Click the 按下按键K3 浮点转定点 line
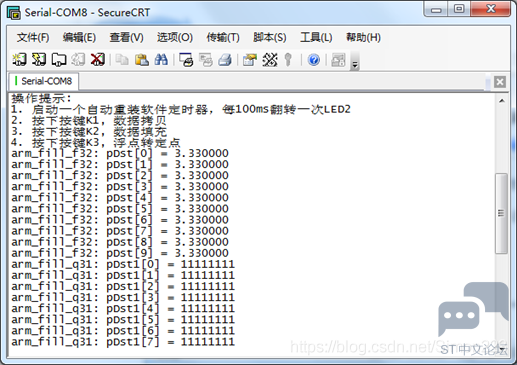517x365 pixels. point(96,143)
